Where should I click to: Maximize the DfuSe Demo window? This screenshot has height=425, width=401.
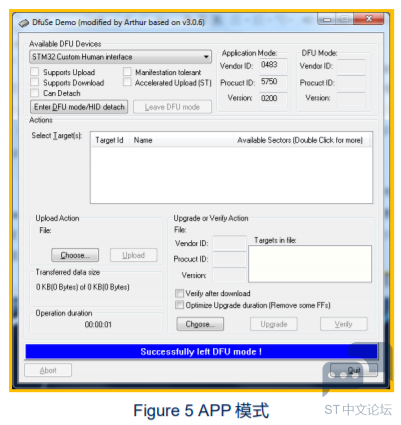coord(344,19)
